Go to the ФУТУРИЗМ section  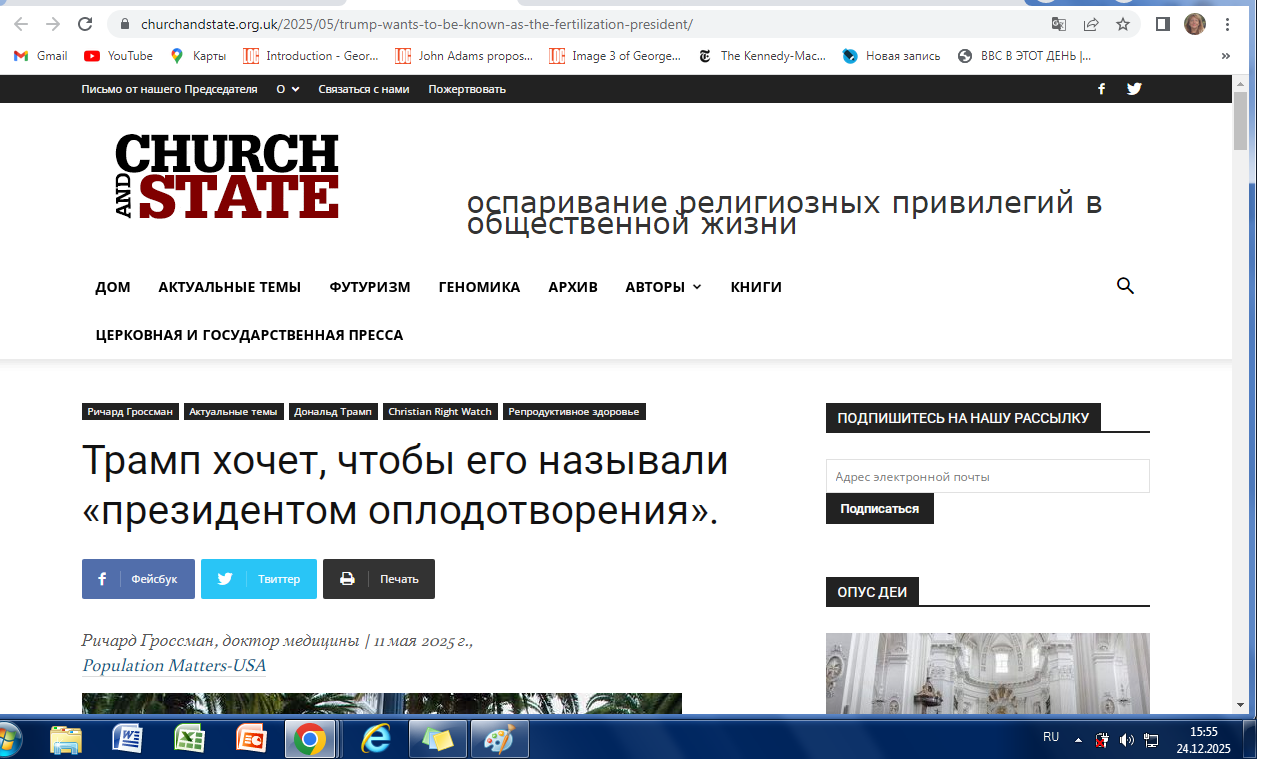[x=369, y=287]
